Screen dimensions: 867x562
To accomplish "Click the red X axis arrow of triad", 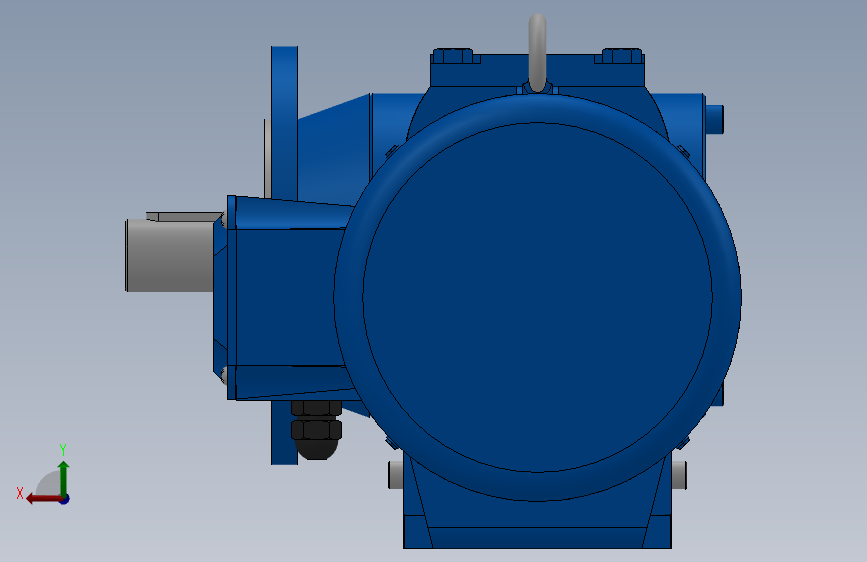I will click(44, 499).
